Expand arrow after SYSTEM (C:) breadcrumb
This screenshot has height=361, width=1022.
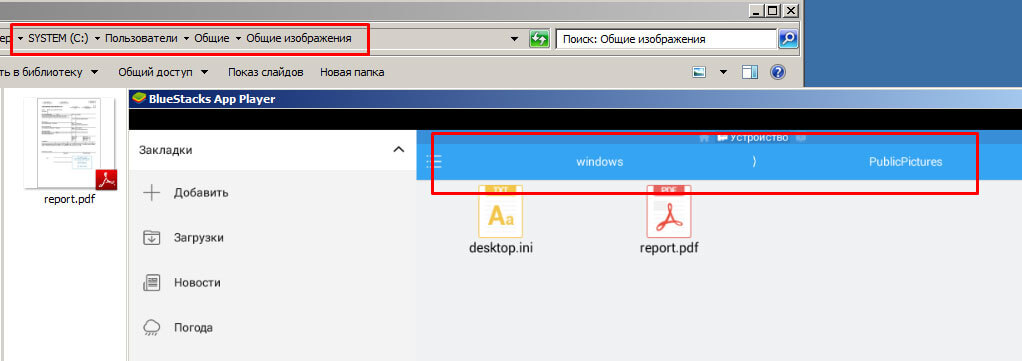click(x=97, y=39)
